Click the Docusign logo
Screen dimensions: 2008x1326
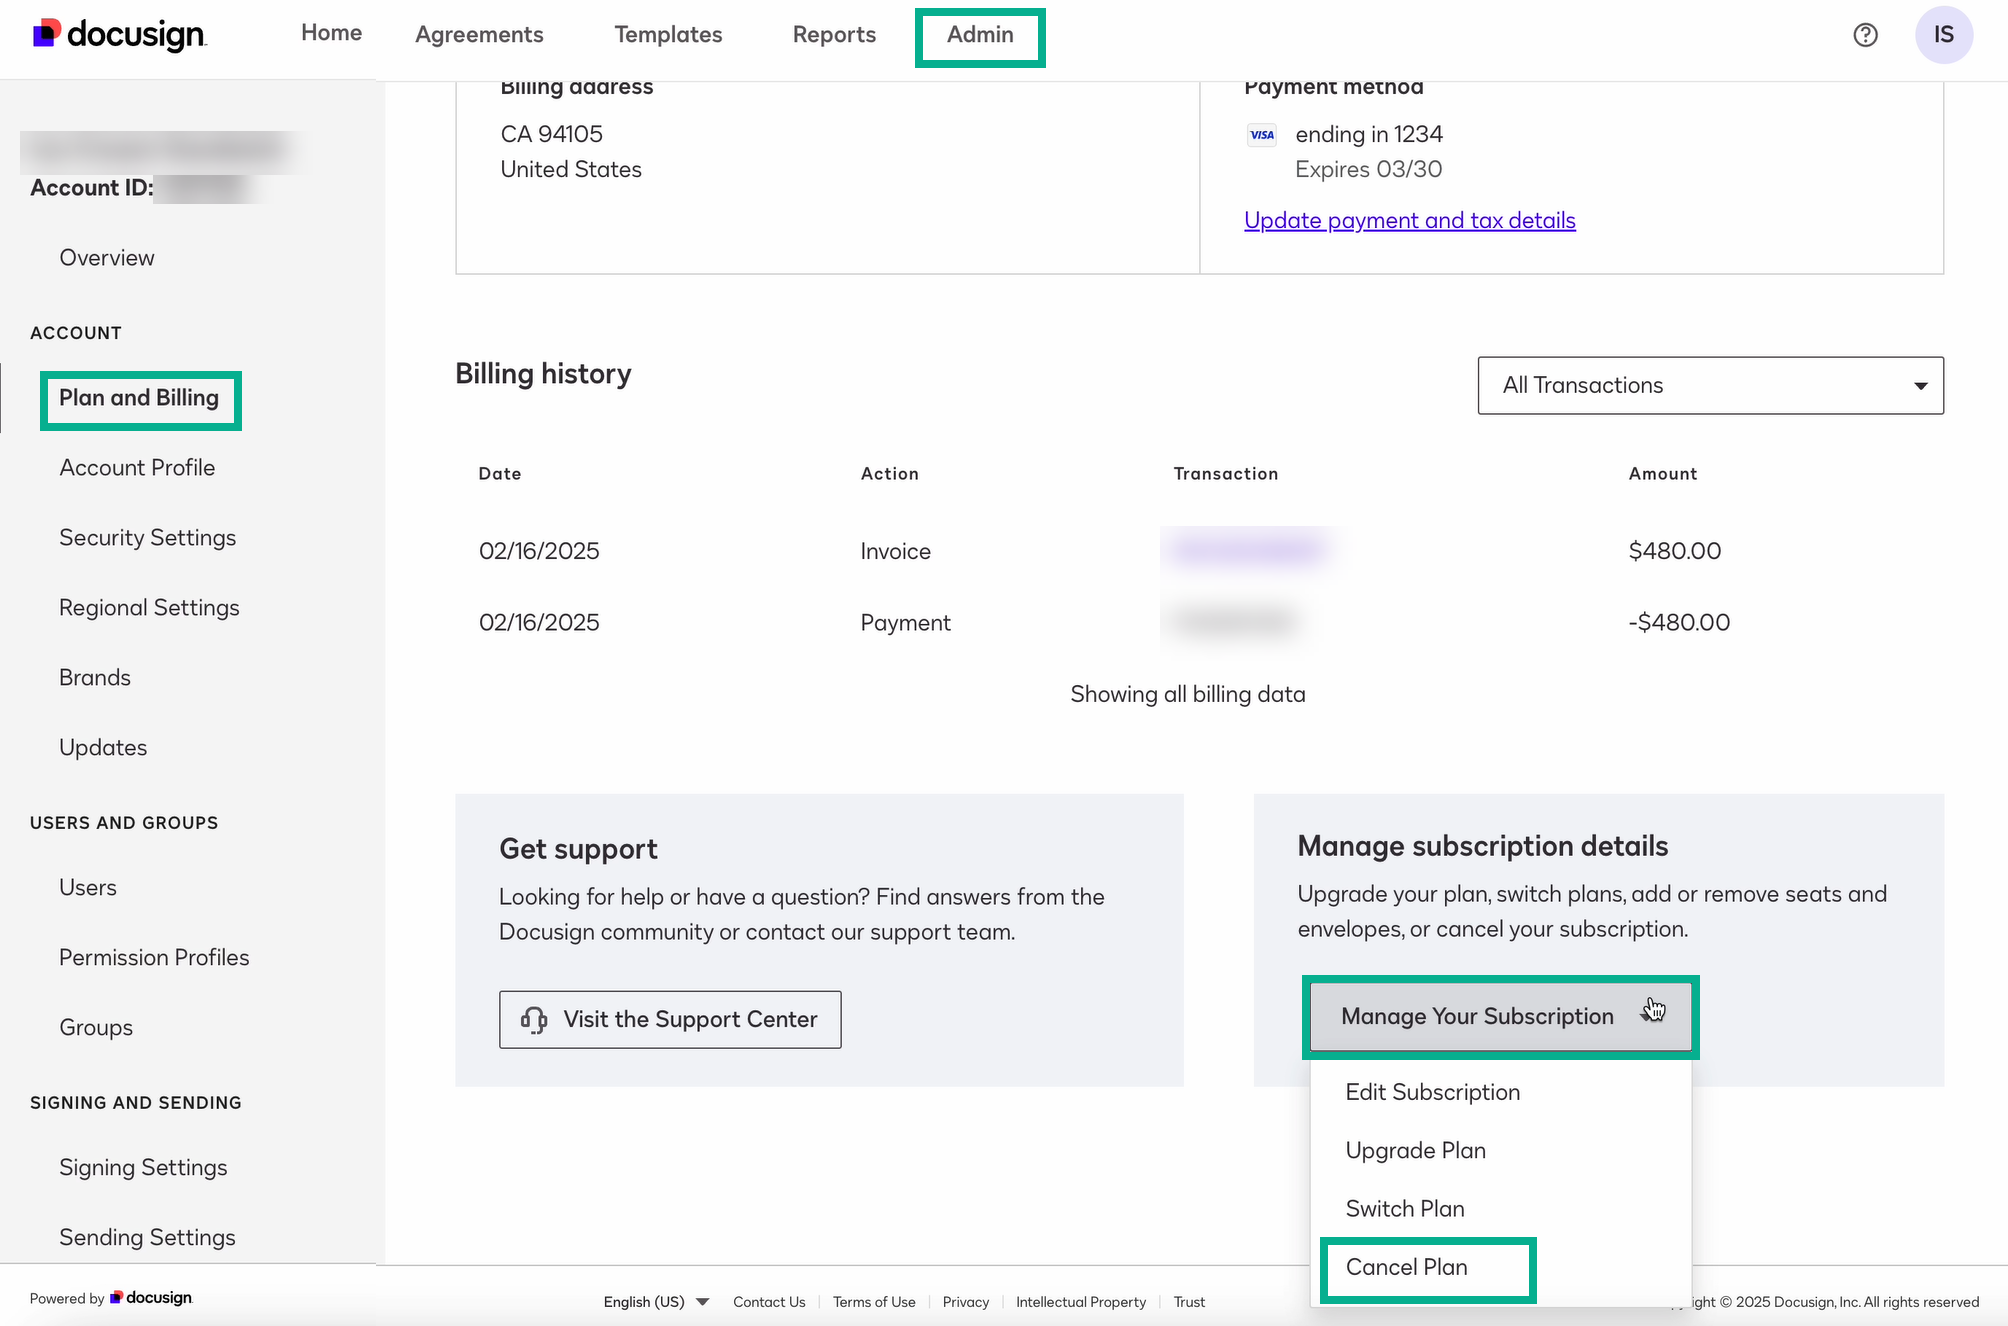[x=120, y=35]
